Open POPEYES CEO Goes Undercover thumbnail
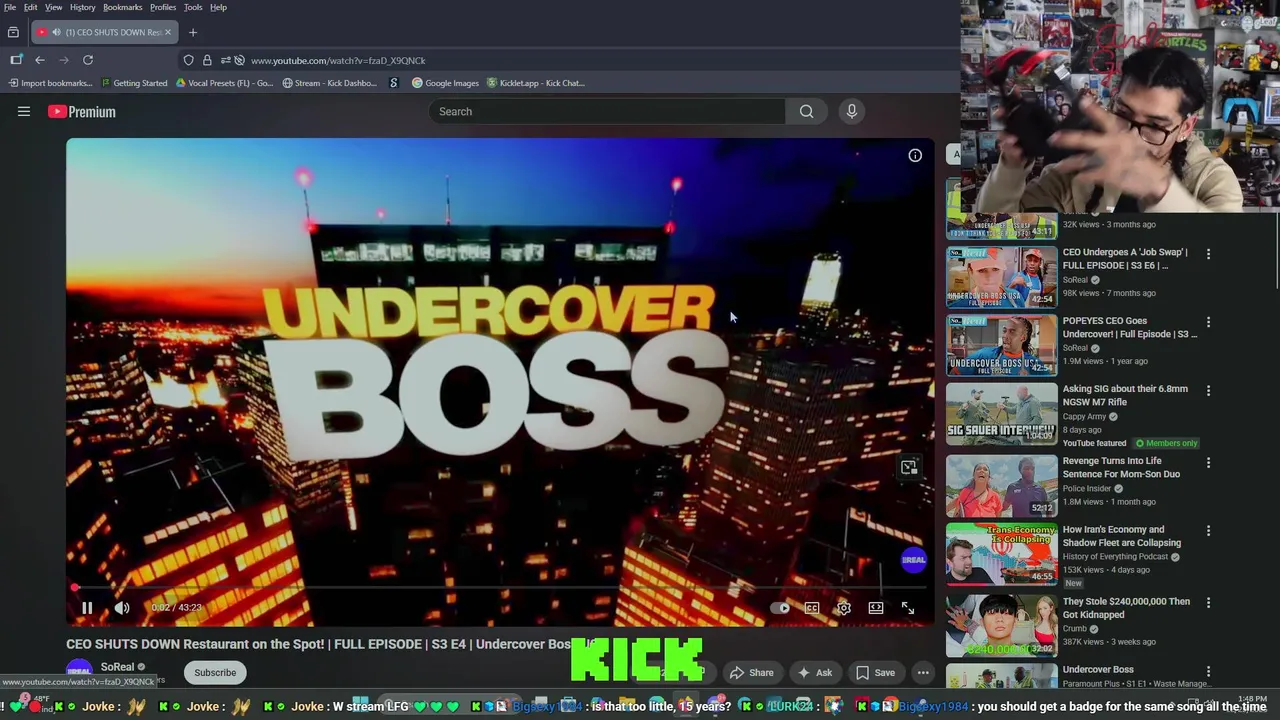Viewport: 1280px width, 720px height. [x=1002, y=345]
